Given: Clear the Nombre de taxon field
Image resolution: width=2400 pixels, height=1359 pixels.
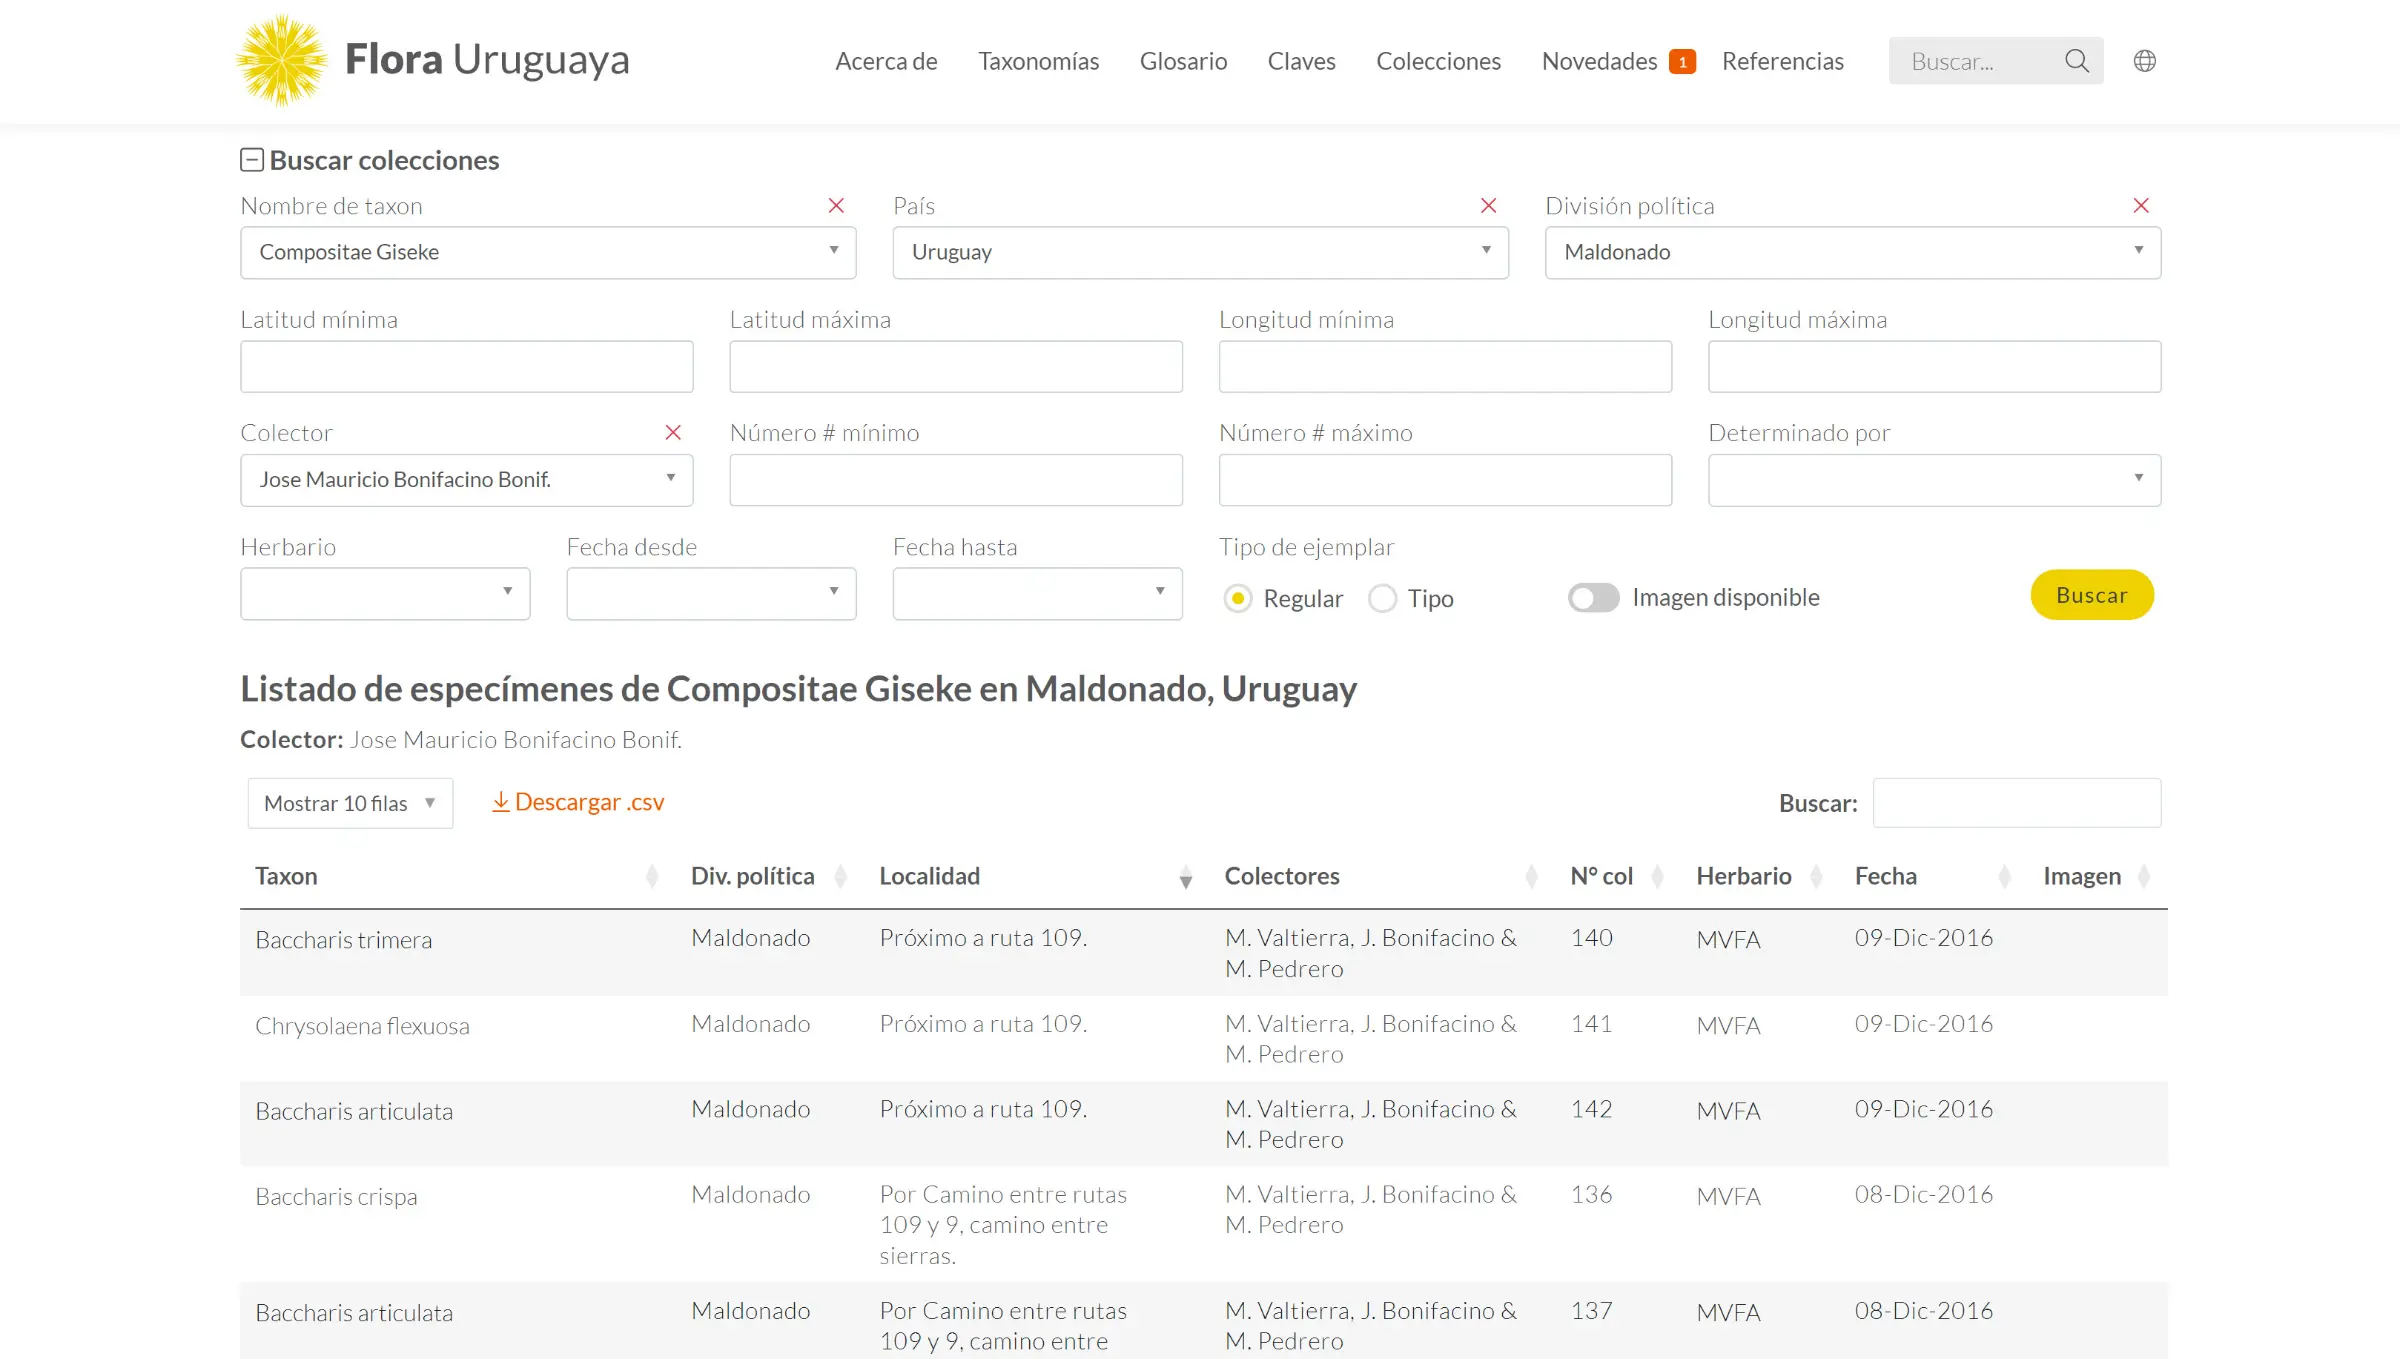Looking at the screenshot, I should [836, 206].
